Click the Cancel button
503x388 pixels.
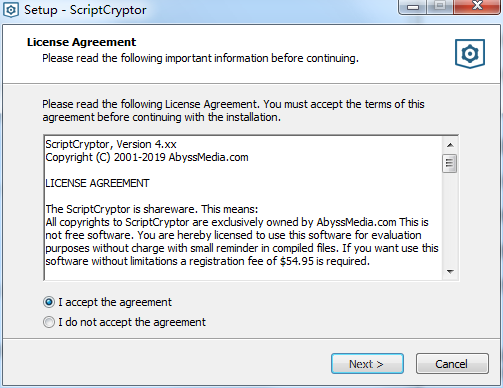coord(452,364)
